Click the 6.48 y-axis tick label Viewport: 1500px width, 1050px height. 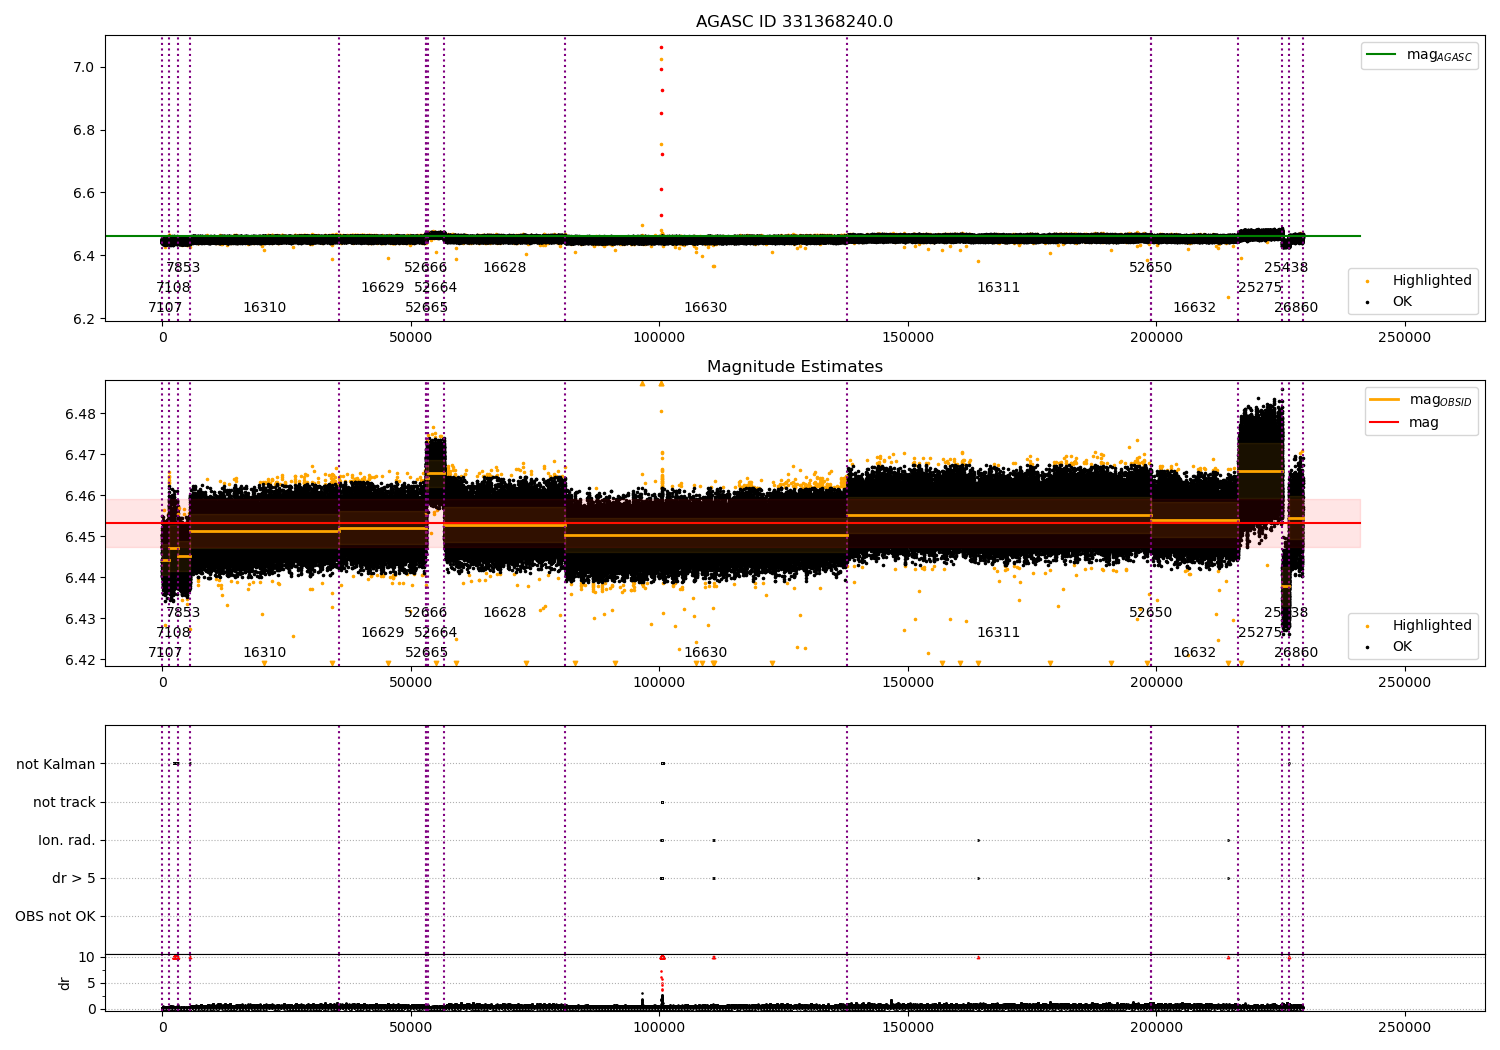coord(81,414)
